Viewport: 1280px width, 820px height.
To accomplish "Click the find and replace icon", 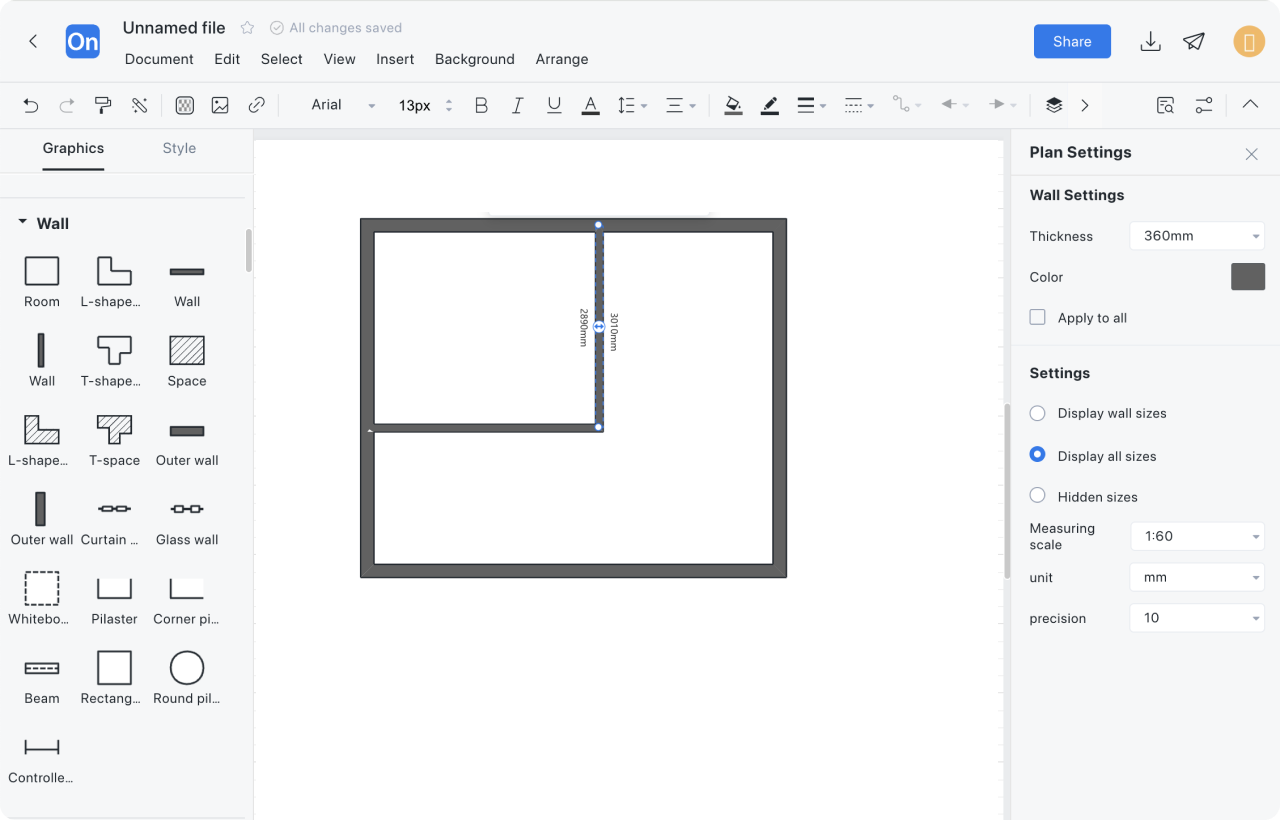I will click(1165, 105).
